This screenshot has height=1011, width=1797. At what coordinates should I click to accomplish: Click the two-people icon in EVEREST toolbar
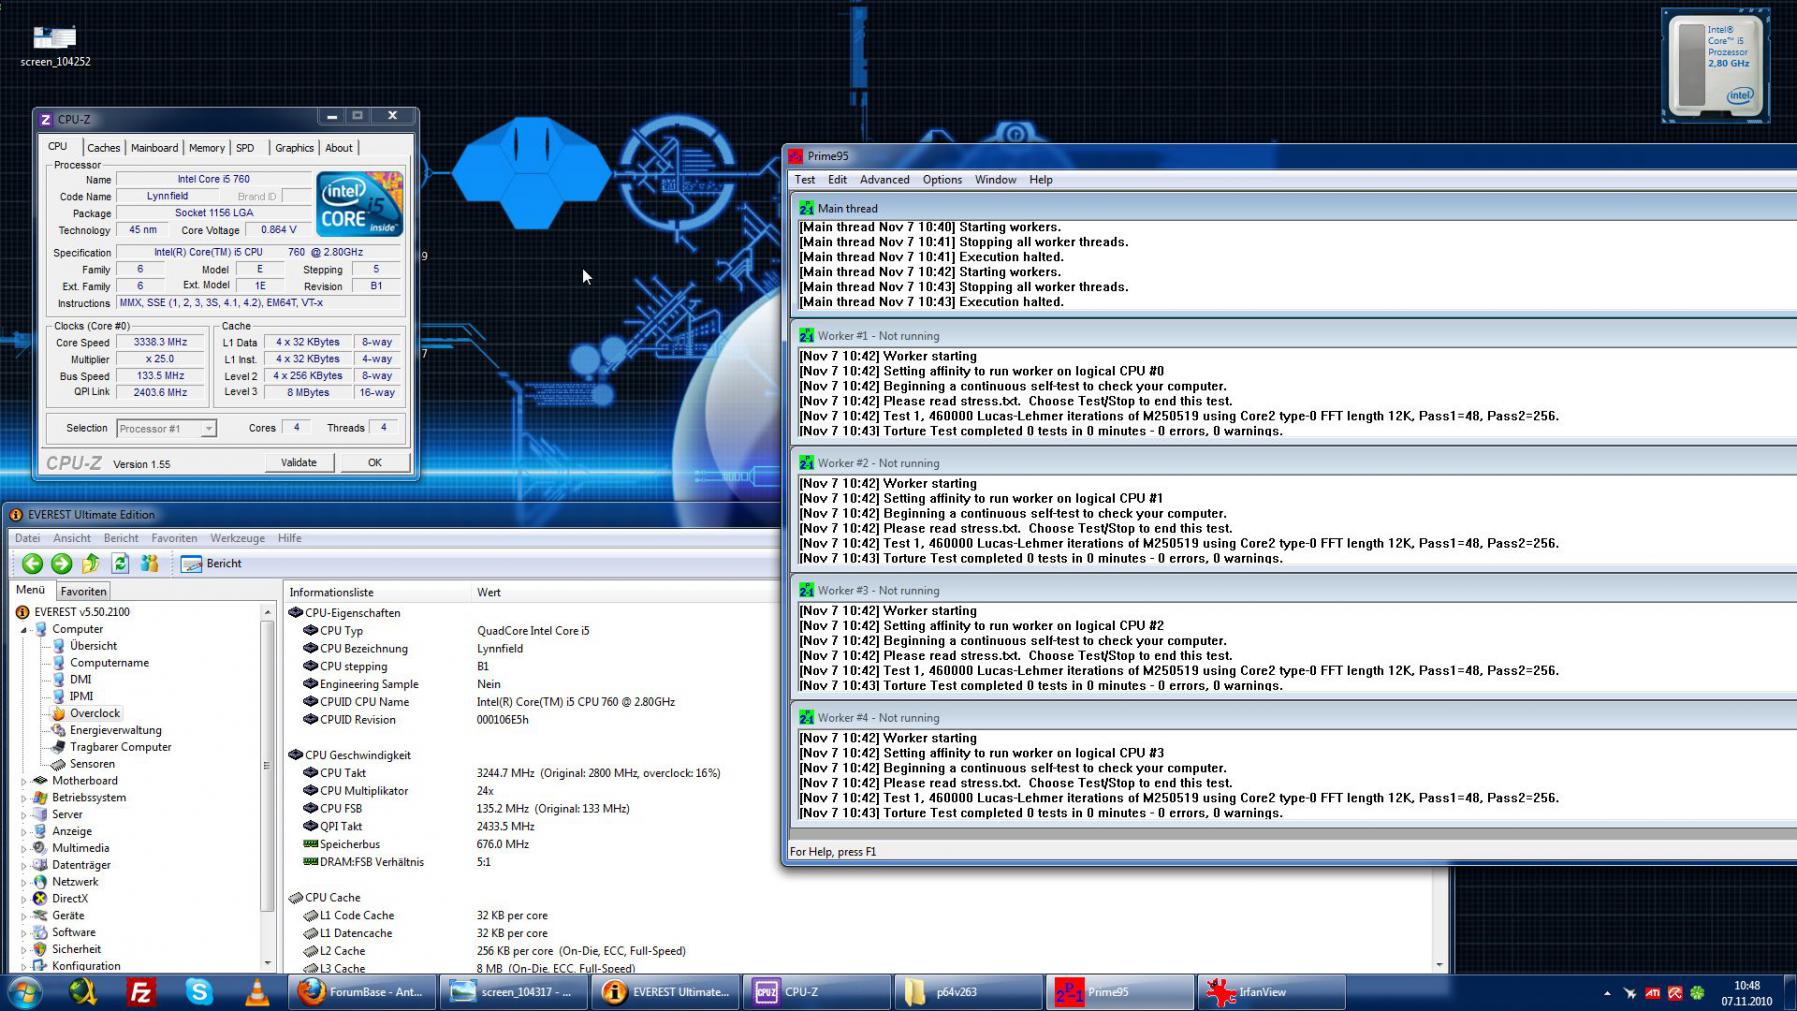[149, 564]
